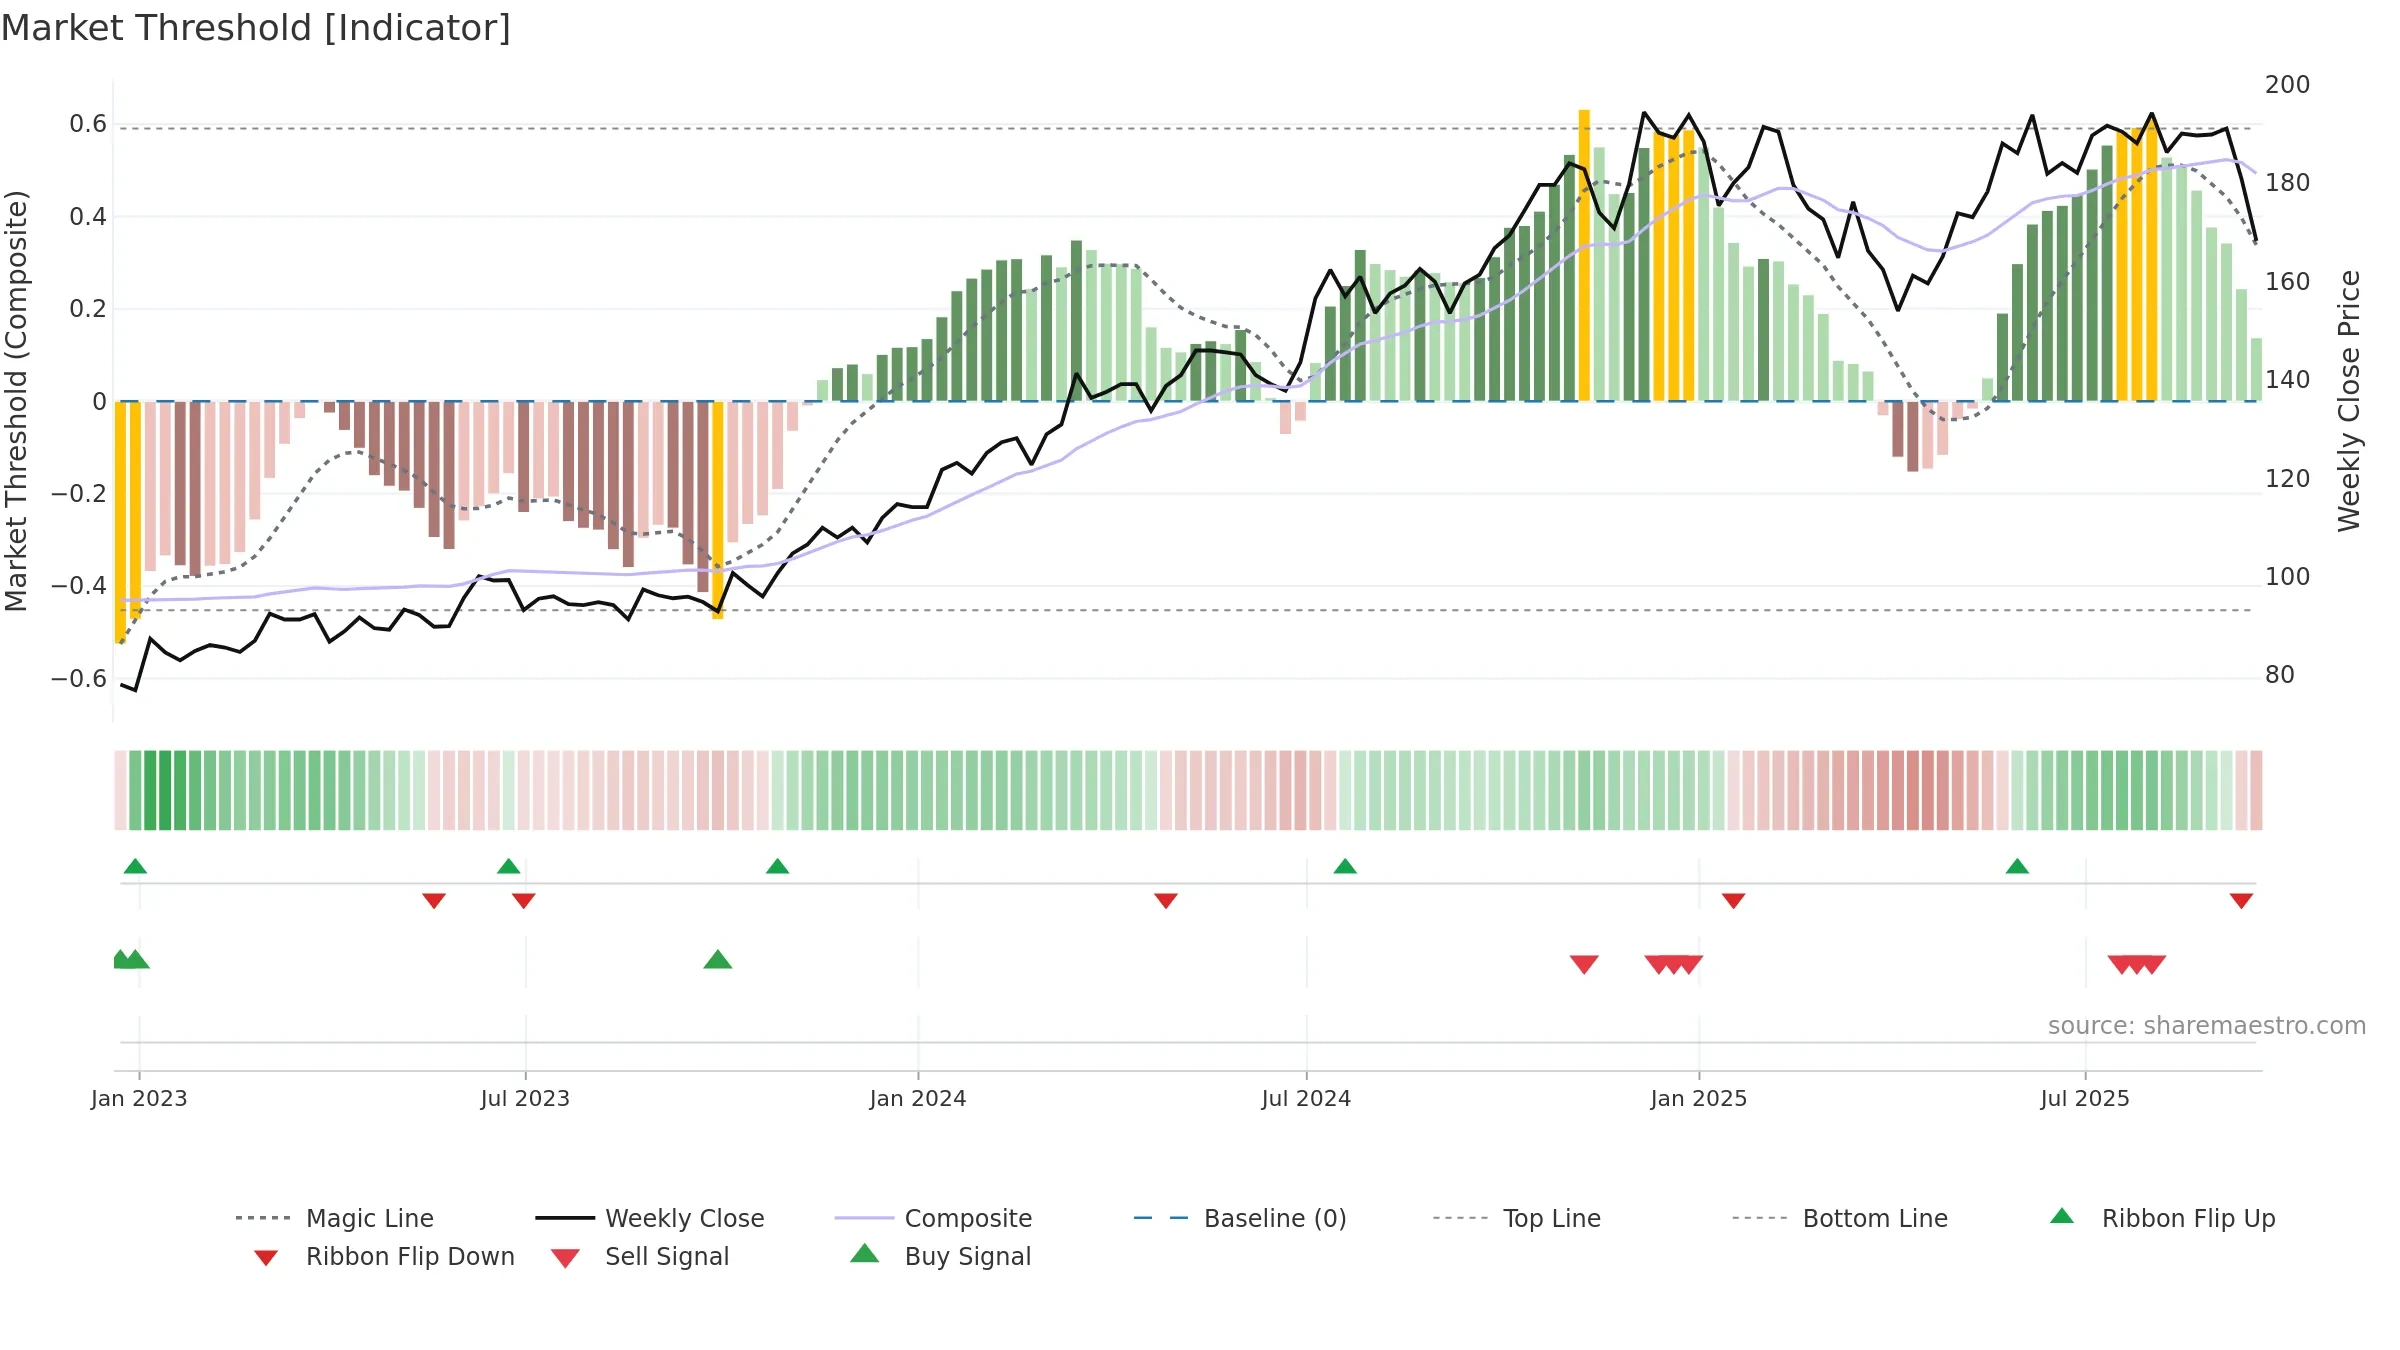
Task: Click the yellow bar at the Oct 2023 low
Action: 718,510
